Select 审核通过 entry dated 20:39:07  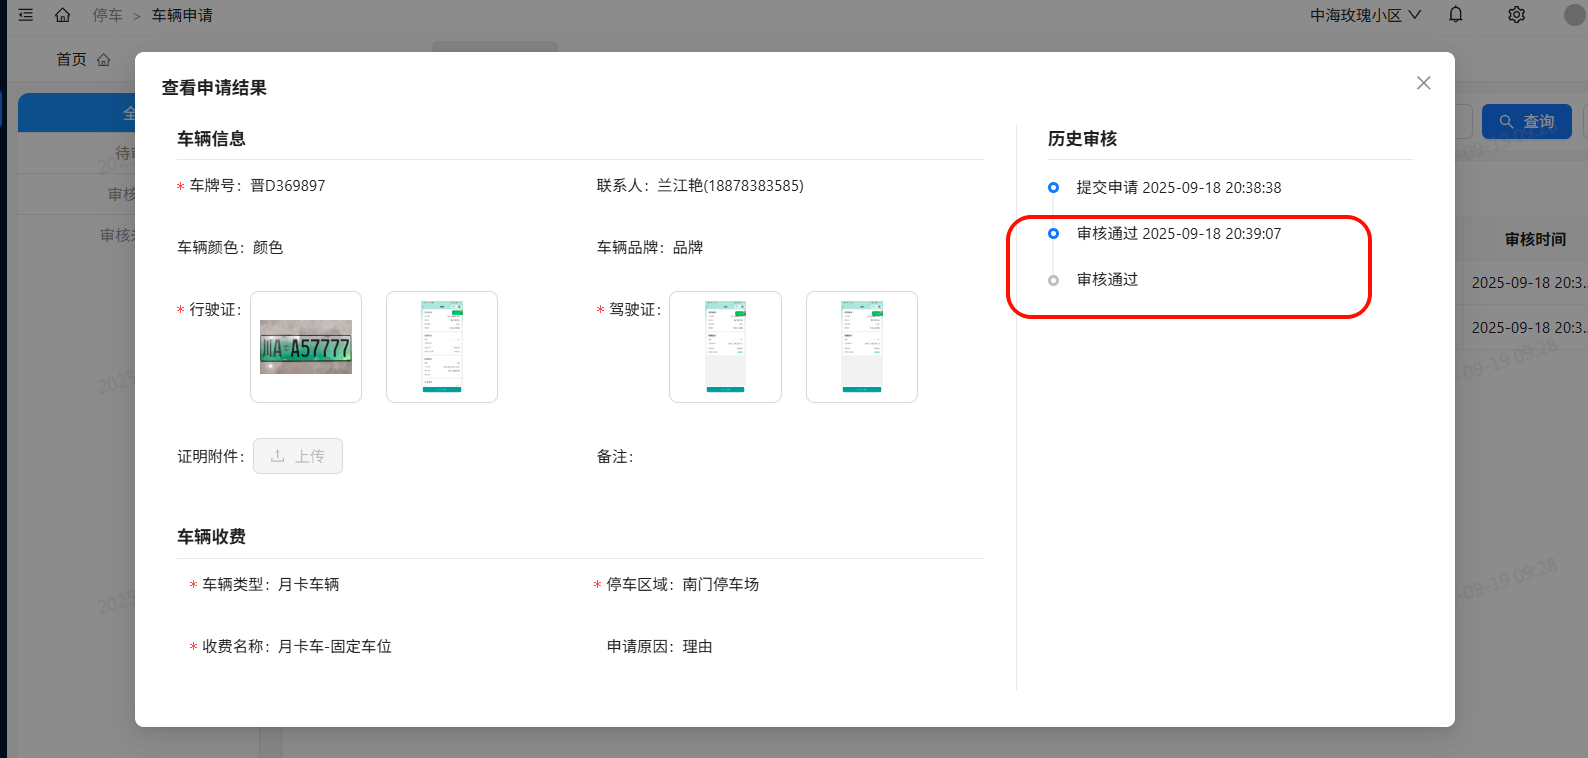tap(1178, 234)
